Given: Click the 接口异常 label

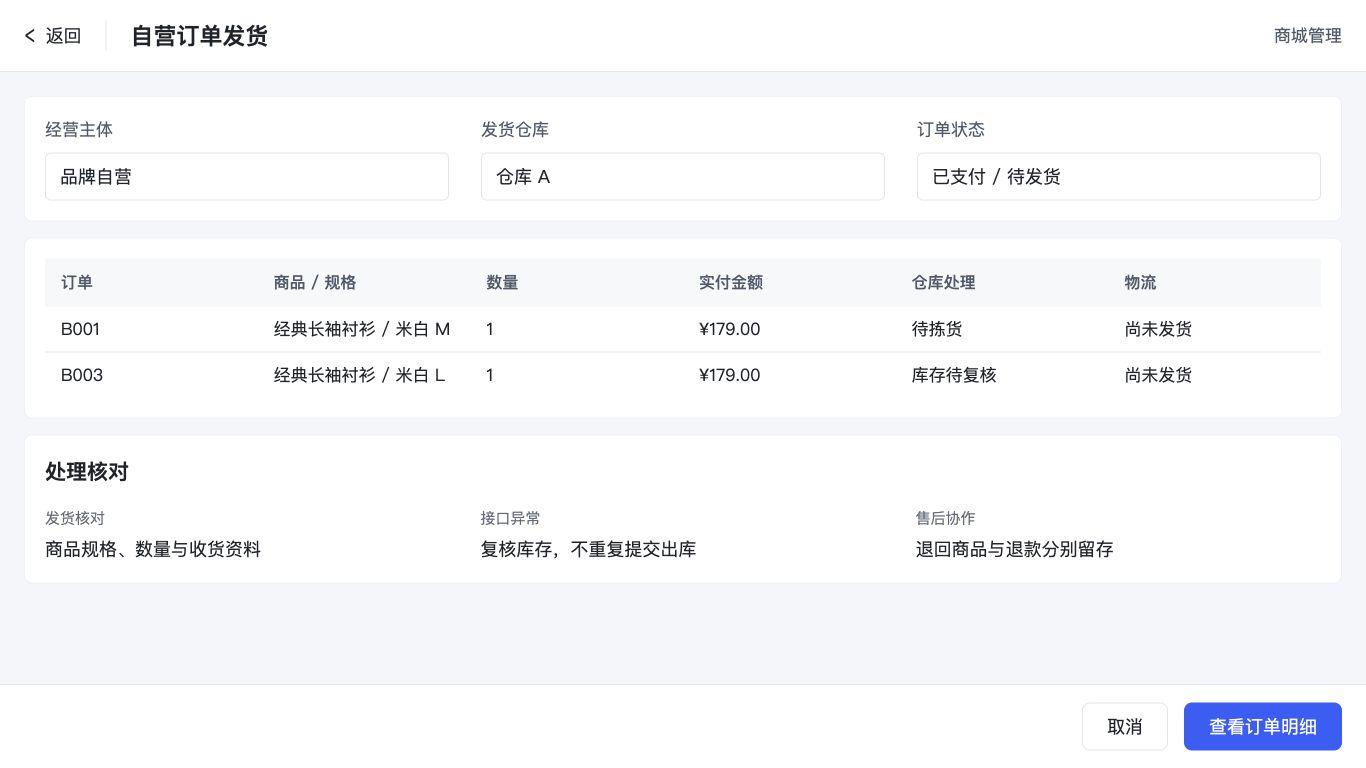Looking at the screenshot, I should pyautogui.click(x=510, y=518).
